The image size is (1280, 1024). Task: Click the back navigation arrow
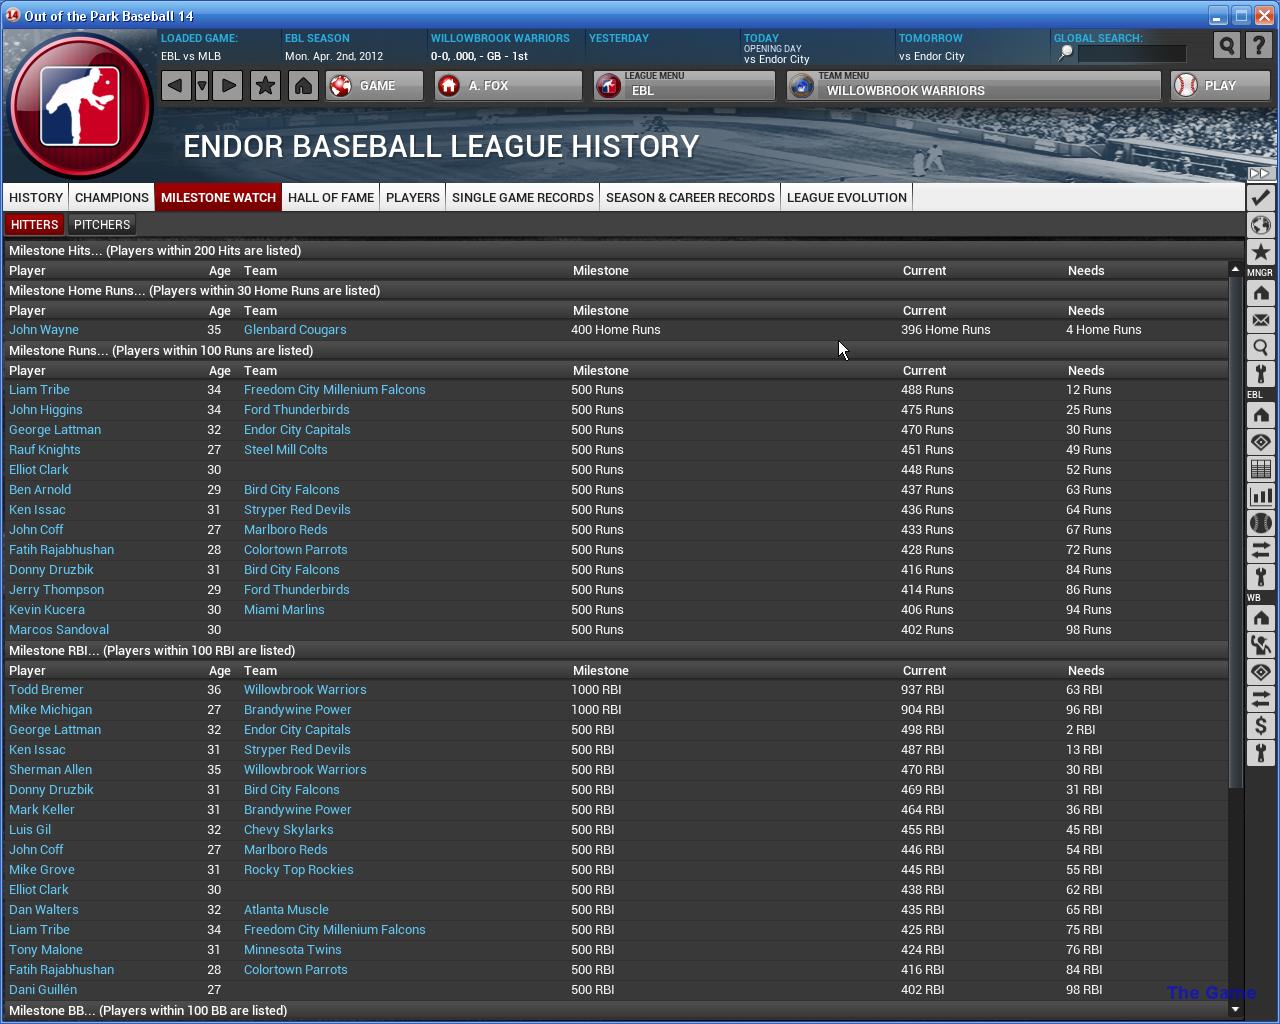point(175,86)
